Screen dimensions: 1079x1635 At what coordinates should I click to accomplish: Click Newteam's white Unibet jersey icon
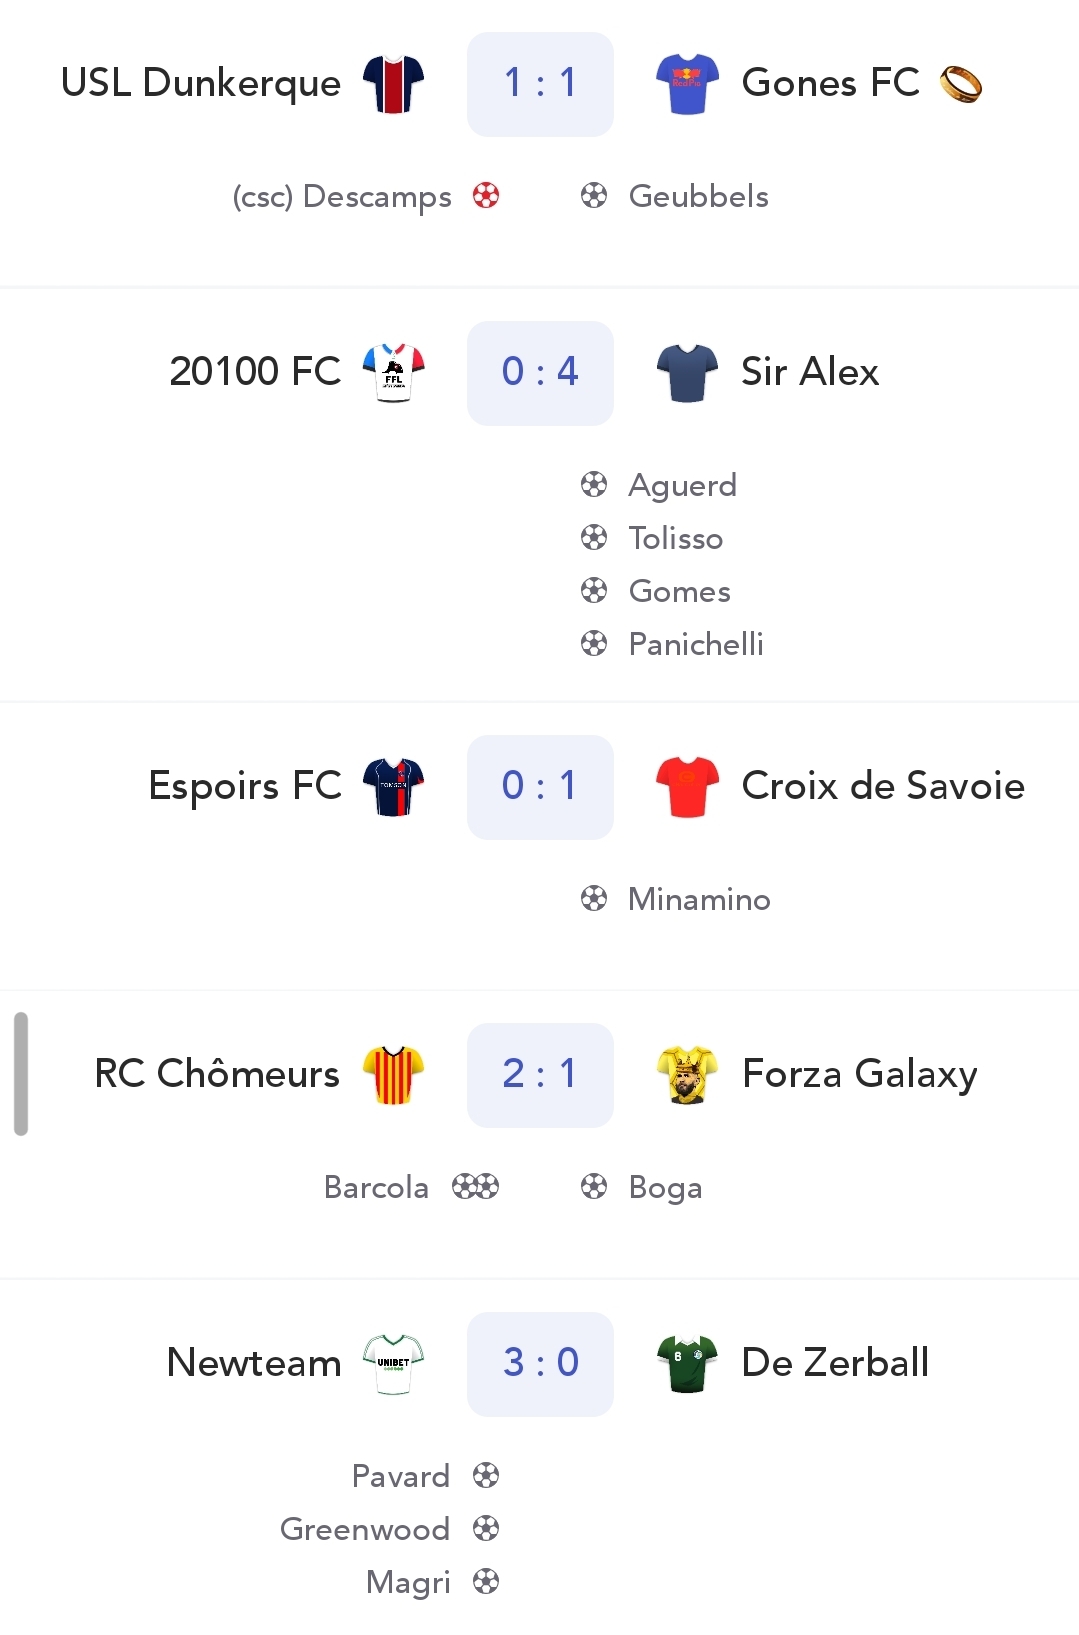pos(393,1363)
